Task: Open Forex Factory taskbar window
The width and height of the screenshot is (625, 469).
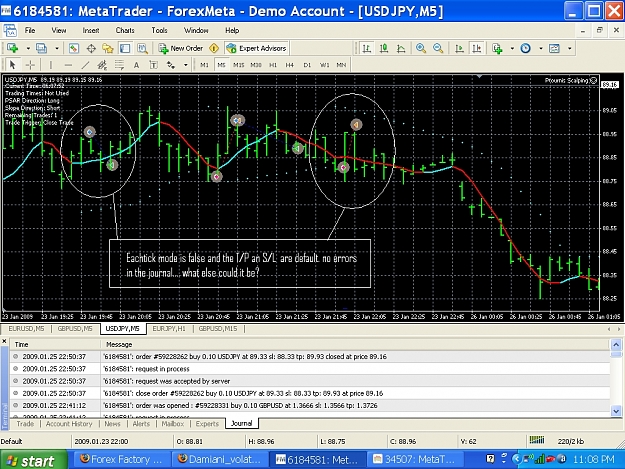Action: (121, 459)
